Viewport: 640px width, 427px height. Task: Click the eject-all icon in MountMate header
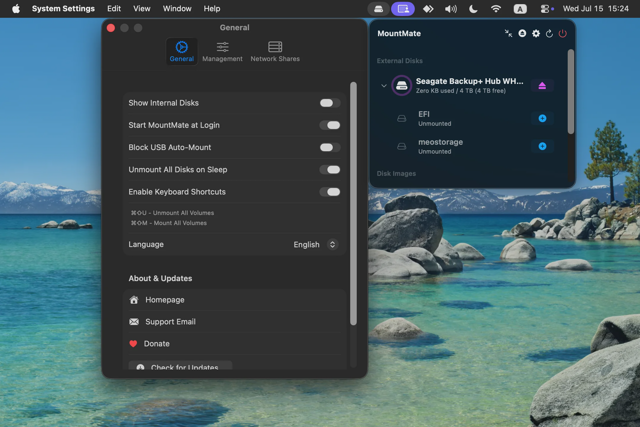click(x=522, y=33)
